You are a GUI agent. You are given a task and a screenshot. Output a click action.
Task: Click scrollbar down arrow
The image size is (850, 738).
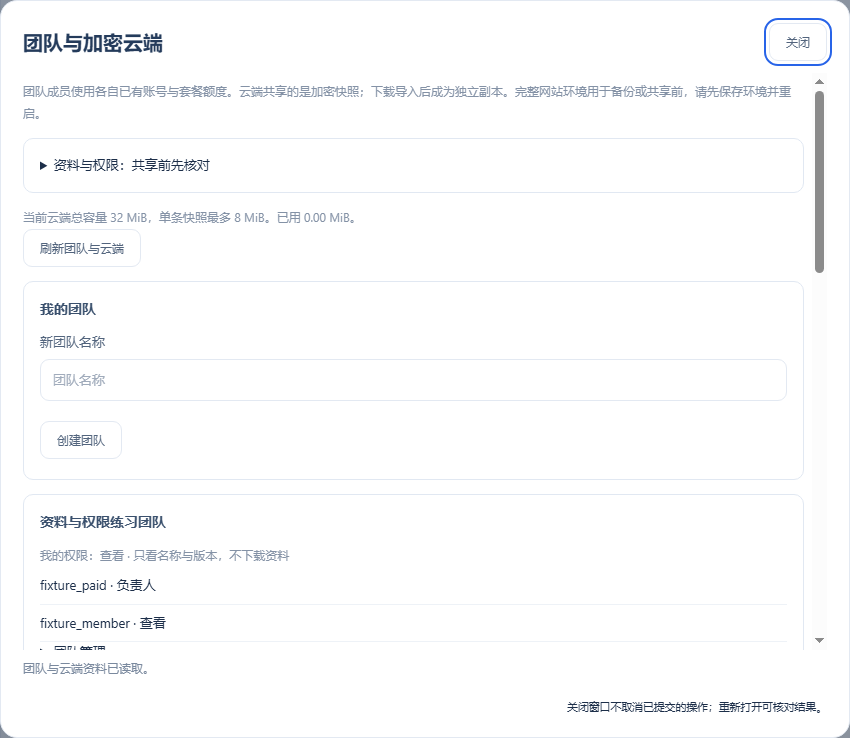[819, 640]
